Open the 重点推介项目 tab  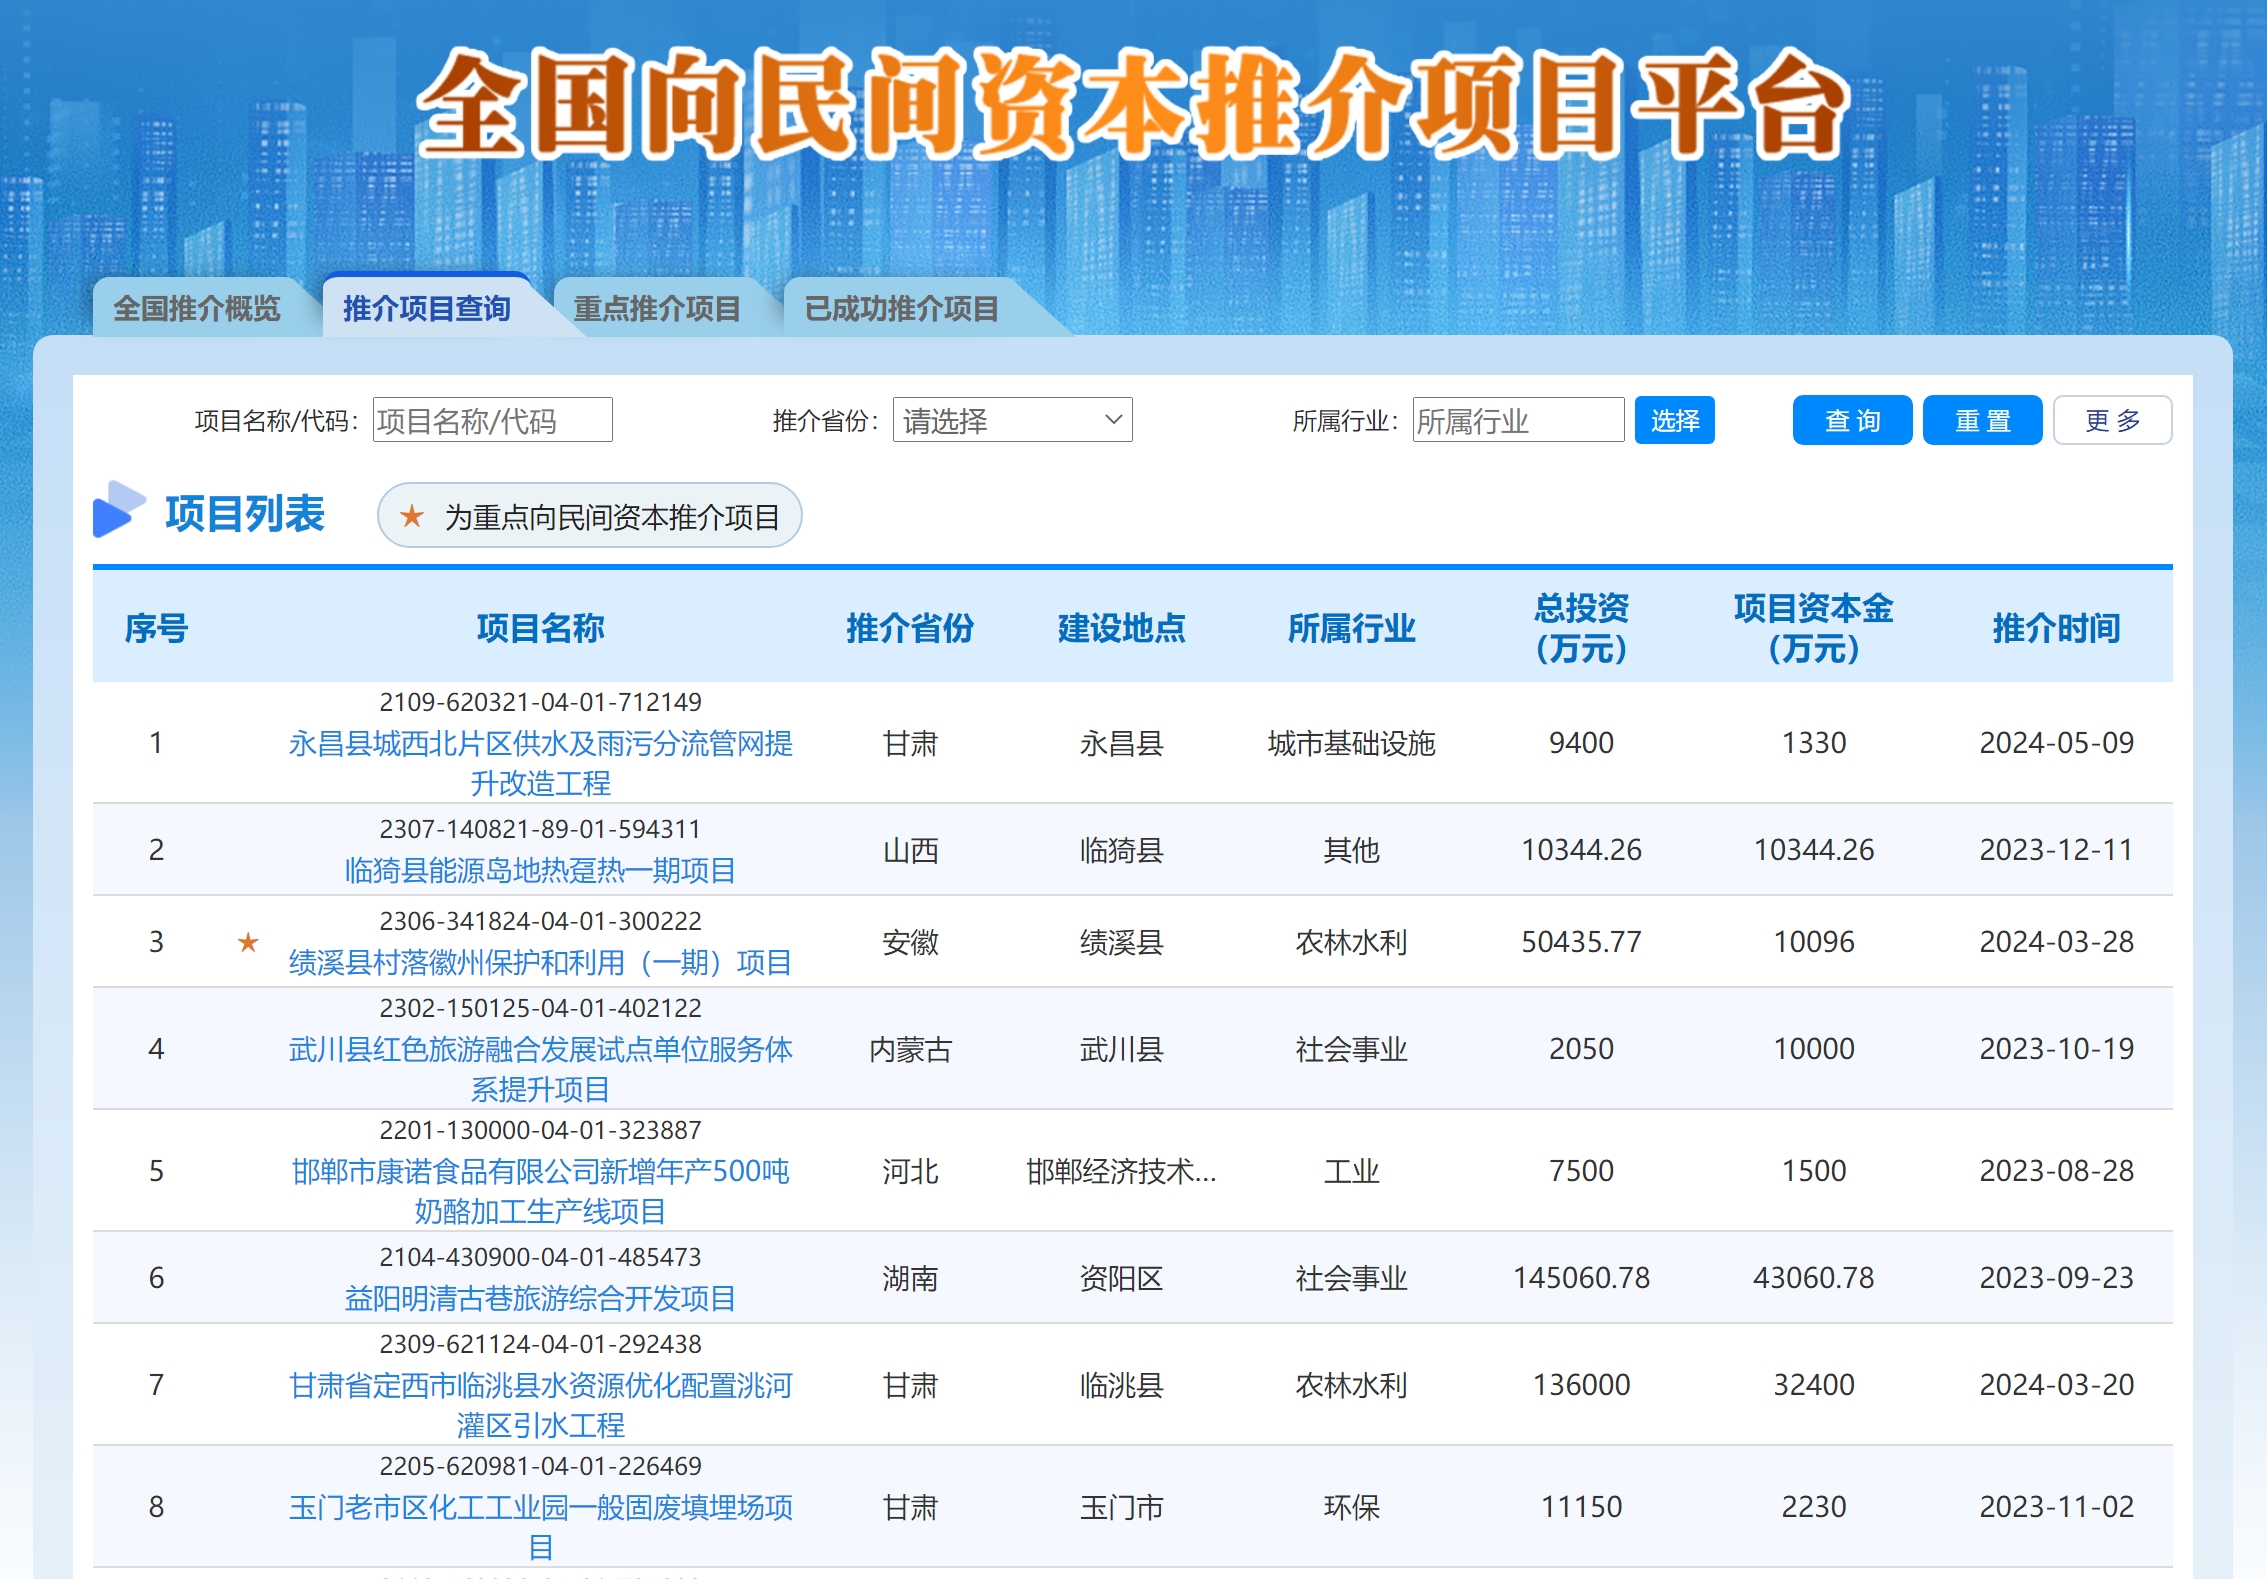coord(656,308)
